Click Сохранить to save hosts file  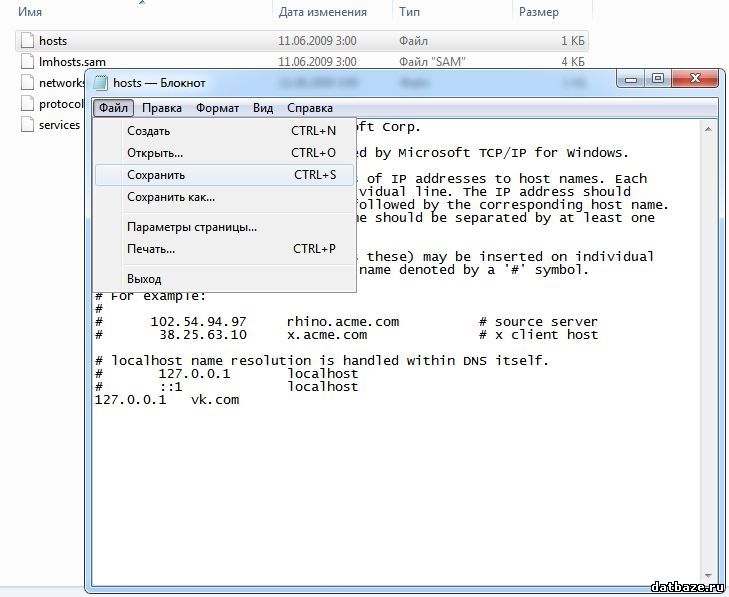click(x=156, y=175)
